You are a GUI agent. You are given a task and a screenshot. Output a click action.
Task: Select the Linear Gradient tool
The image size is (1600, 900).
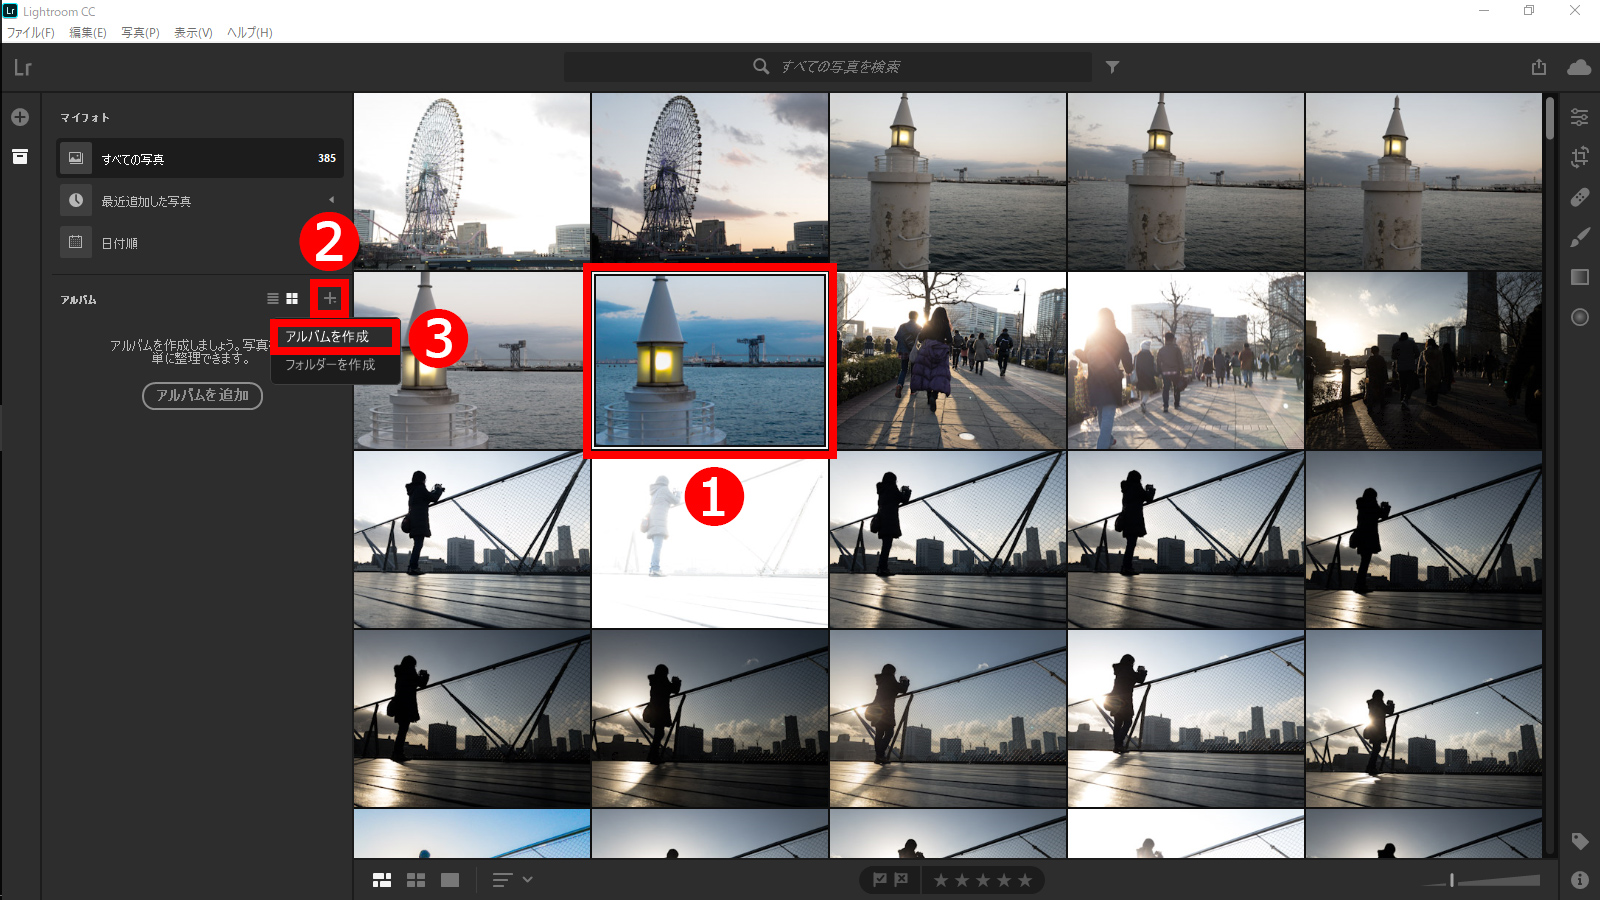1580,277
